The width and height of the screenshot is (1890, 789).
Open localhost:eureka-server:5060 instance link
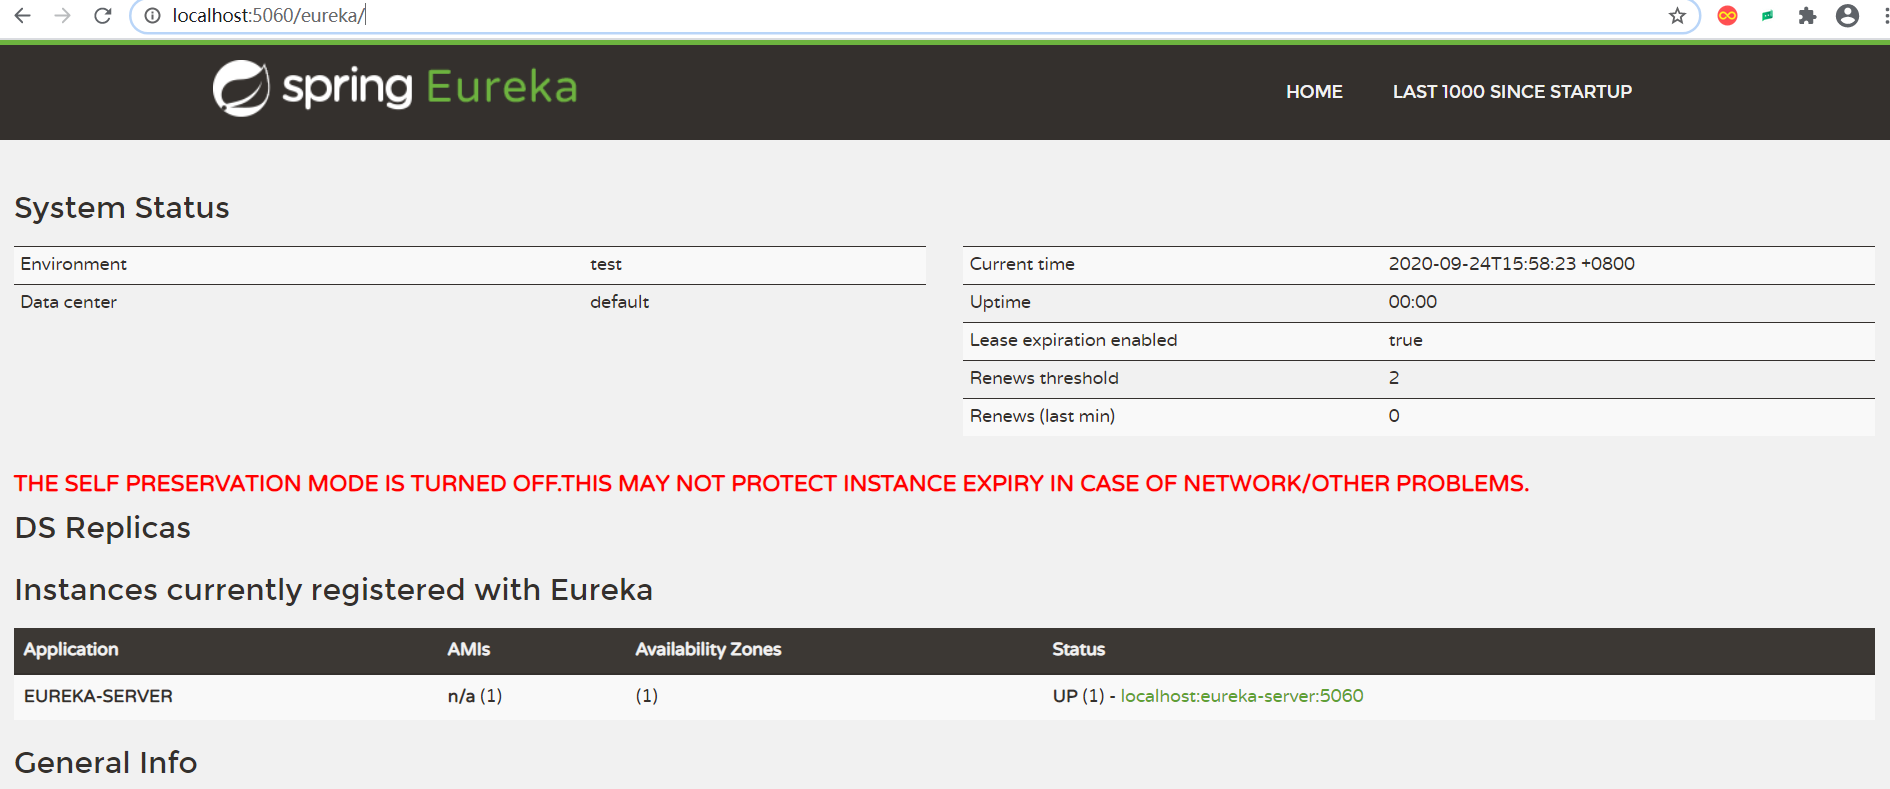click(x=1242, y=696)
